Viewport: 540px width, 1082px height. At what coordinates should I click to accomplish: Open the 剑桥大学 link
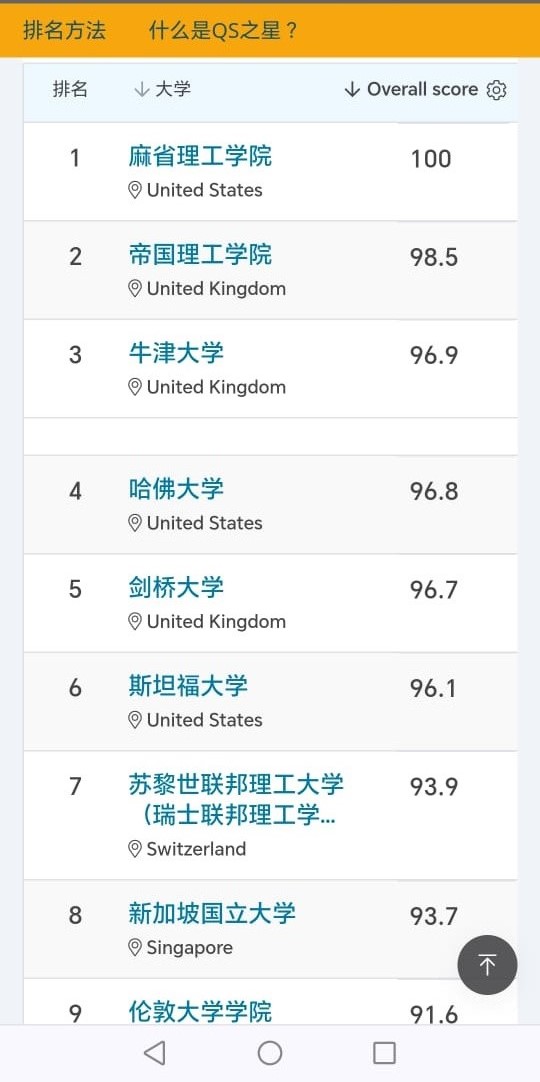tap(176, 587)
